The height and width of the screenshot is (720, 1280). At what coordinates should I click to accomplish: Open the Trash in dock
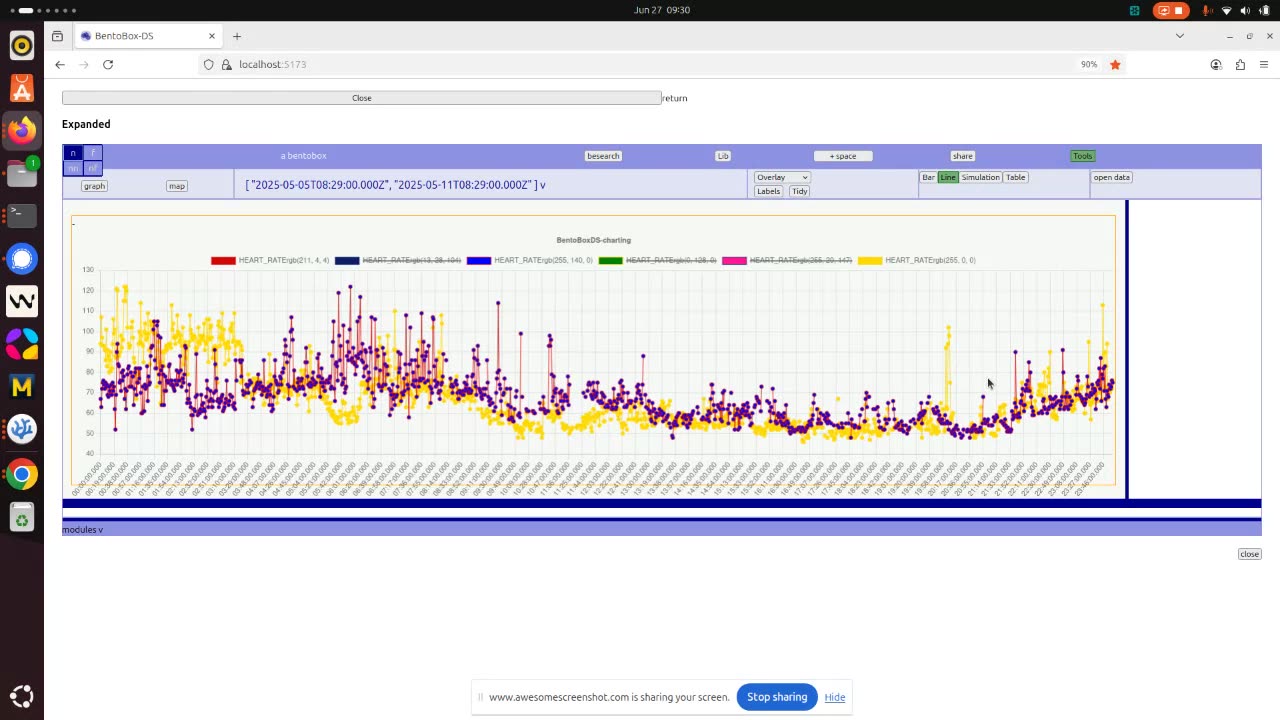22,517
